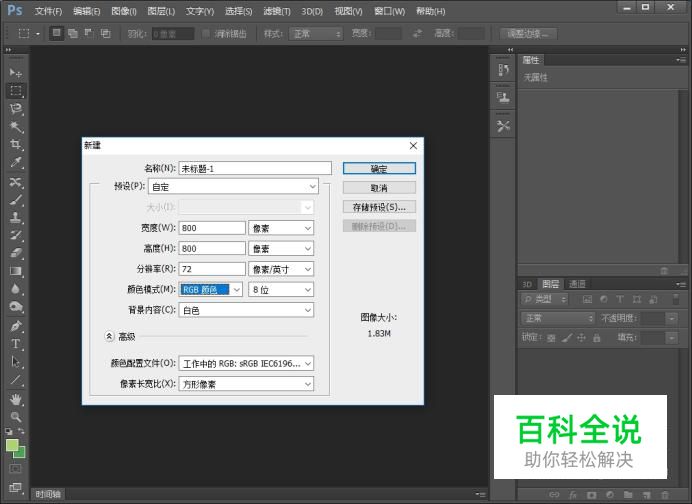Select the Lasso tool
The height and width of the screenshot is (504, 692).
(x=16, y=109)
